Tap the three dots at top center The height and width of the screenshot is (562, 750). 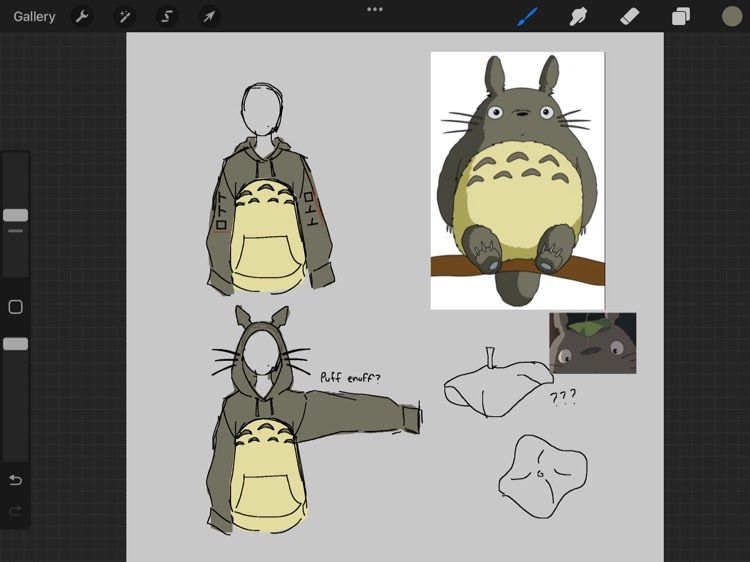pyautogui.click(x=375, y=9)
